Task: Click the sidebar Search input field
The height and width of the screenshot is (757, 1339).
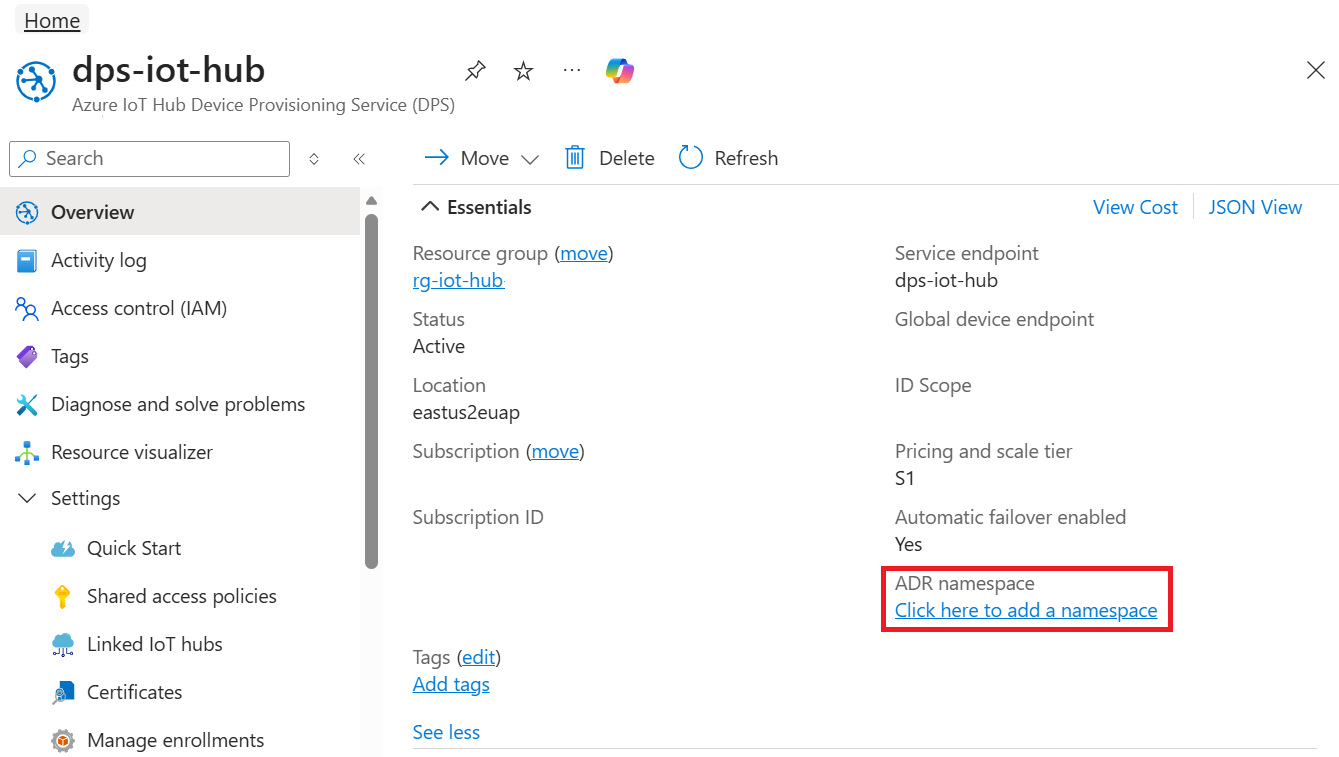Action: click(160, 159)
